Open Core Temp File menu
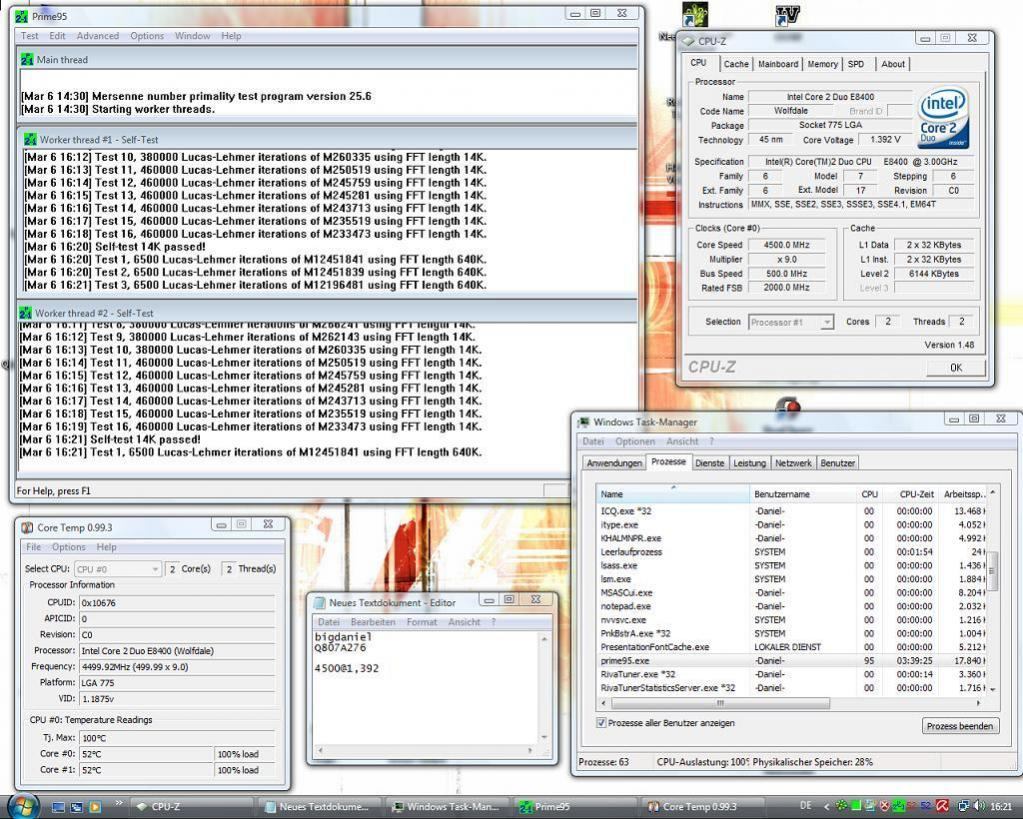 33,547
